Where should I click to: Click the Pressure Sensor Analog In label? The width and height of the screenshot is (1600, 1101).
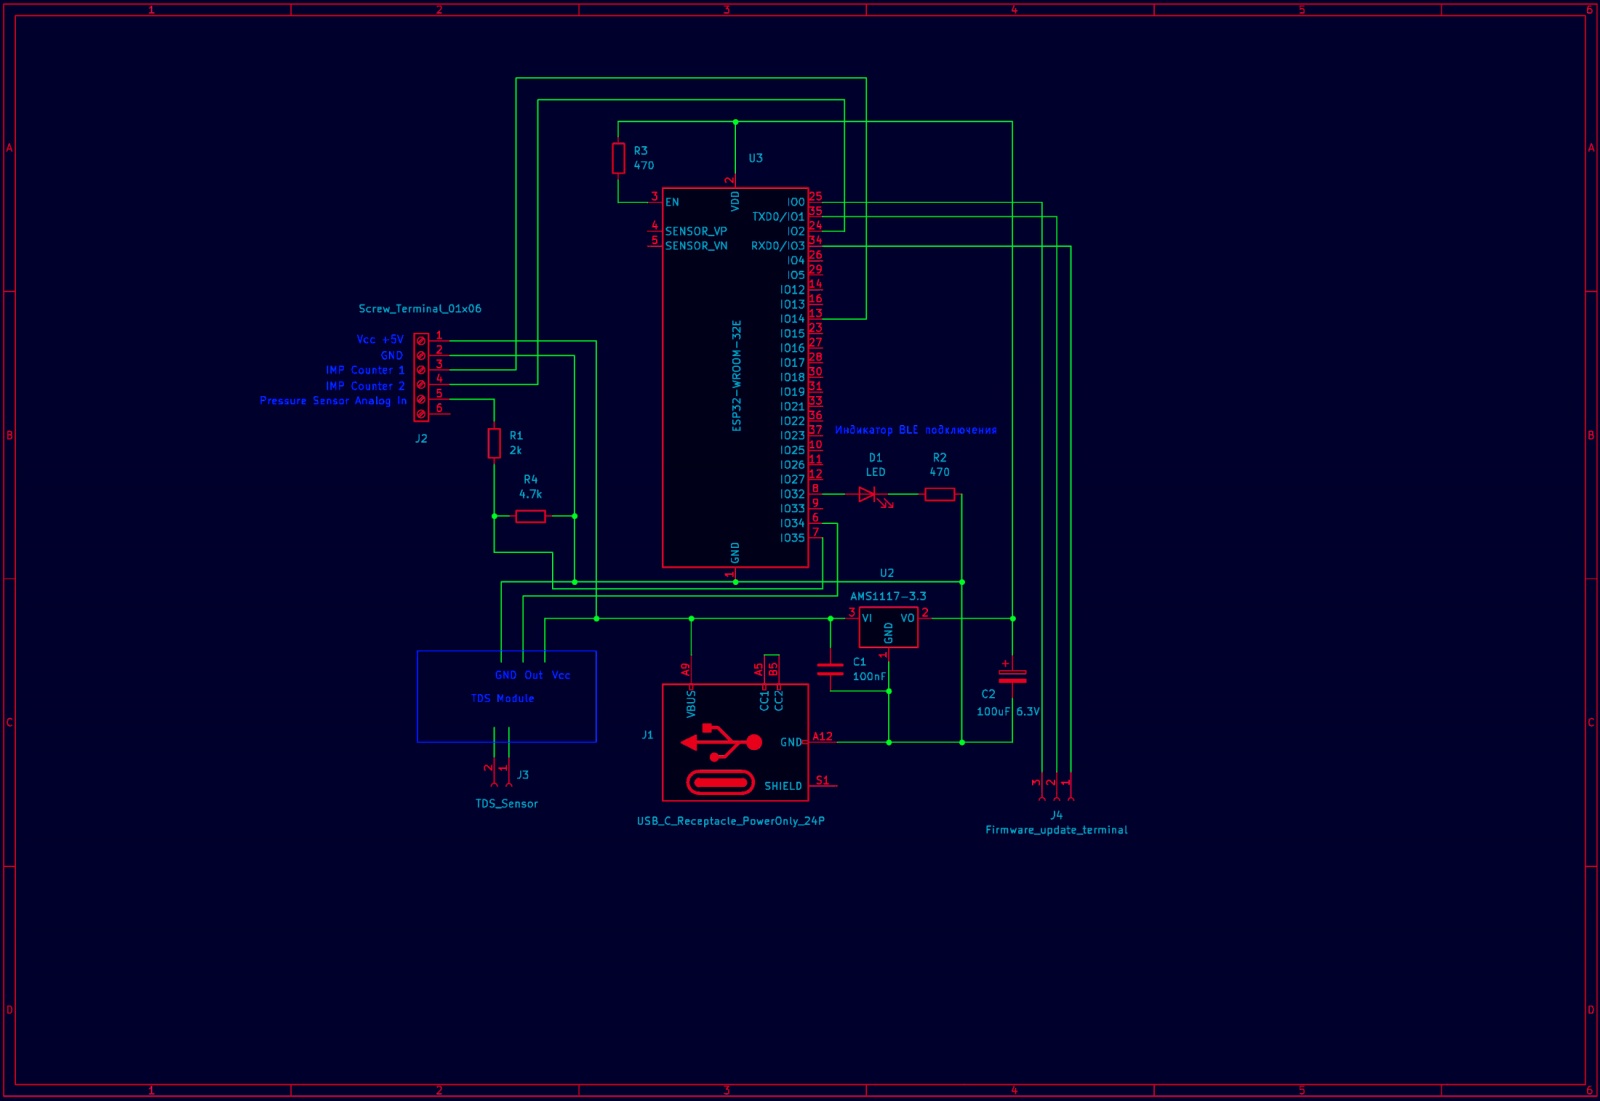point(333,401)
